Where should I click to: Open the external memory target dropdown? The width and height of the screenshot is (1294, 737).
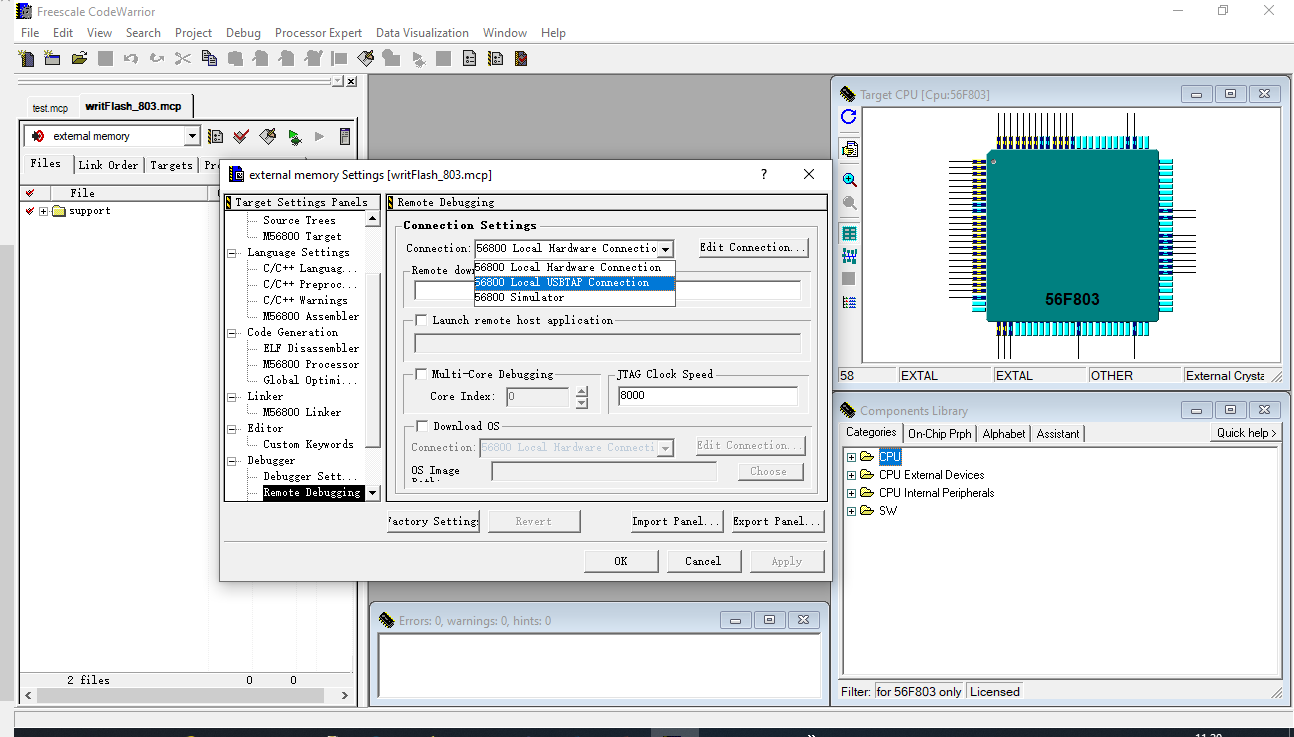point(193,136)
